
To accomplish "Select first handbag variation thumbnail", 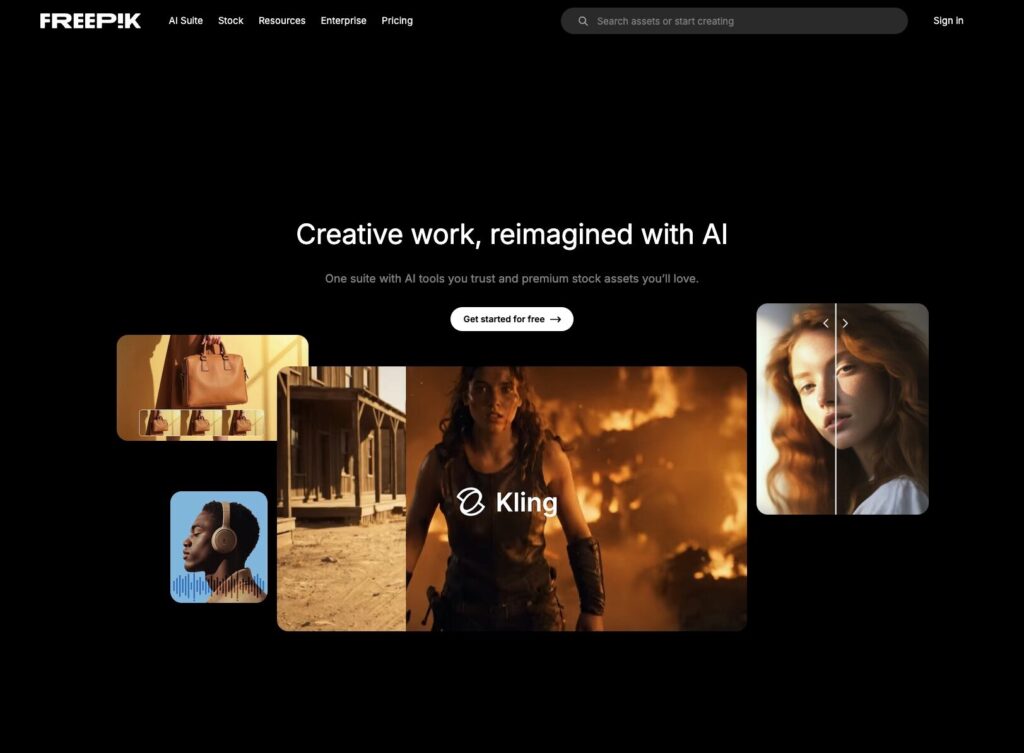I will [159, 423].
